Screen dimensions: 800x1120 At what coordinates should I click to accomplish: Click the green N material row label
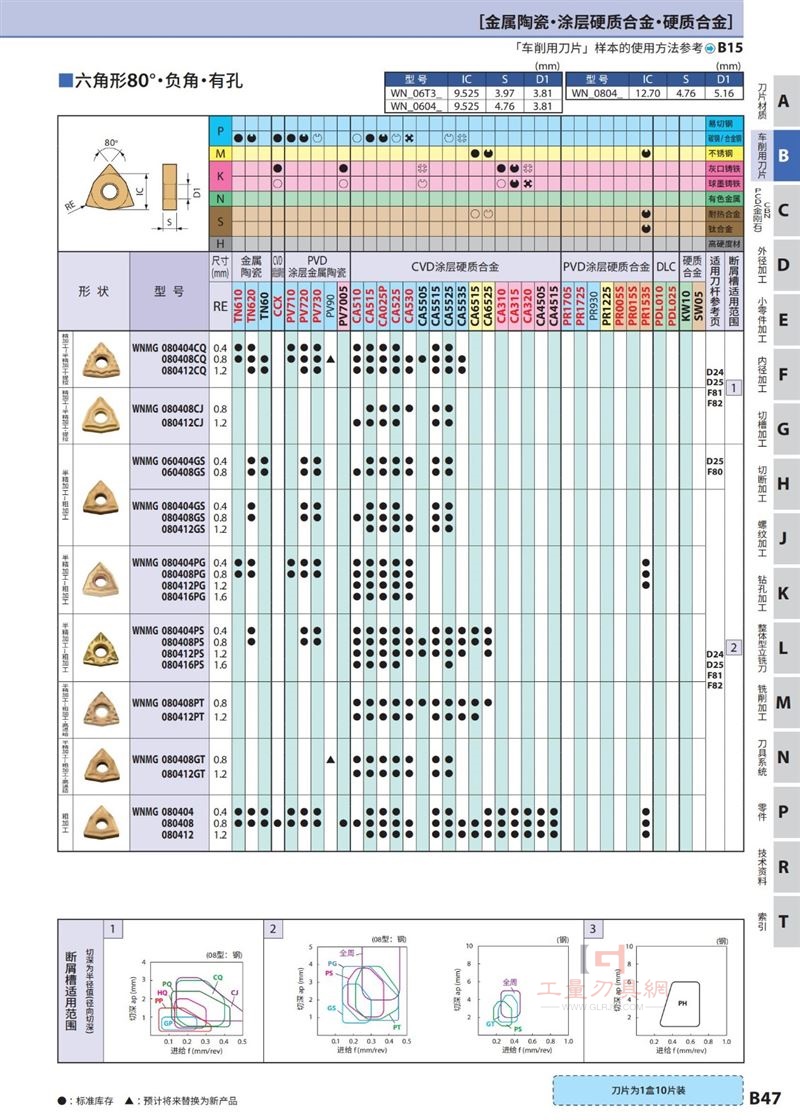pos(220,199)
